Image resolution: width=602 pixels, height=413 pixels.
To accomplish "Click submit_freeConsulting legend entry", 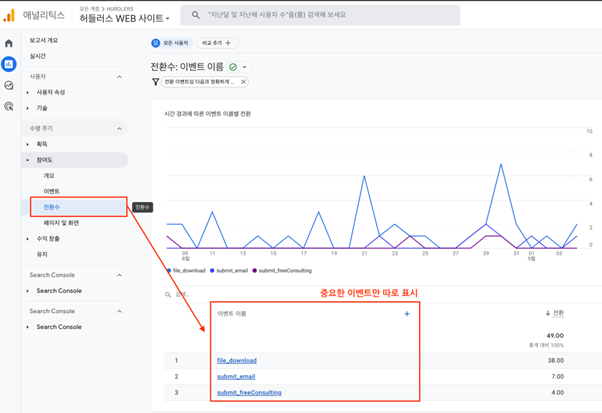I will pyautogui.click(x=282, y=271).
